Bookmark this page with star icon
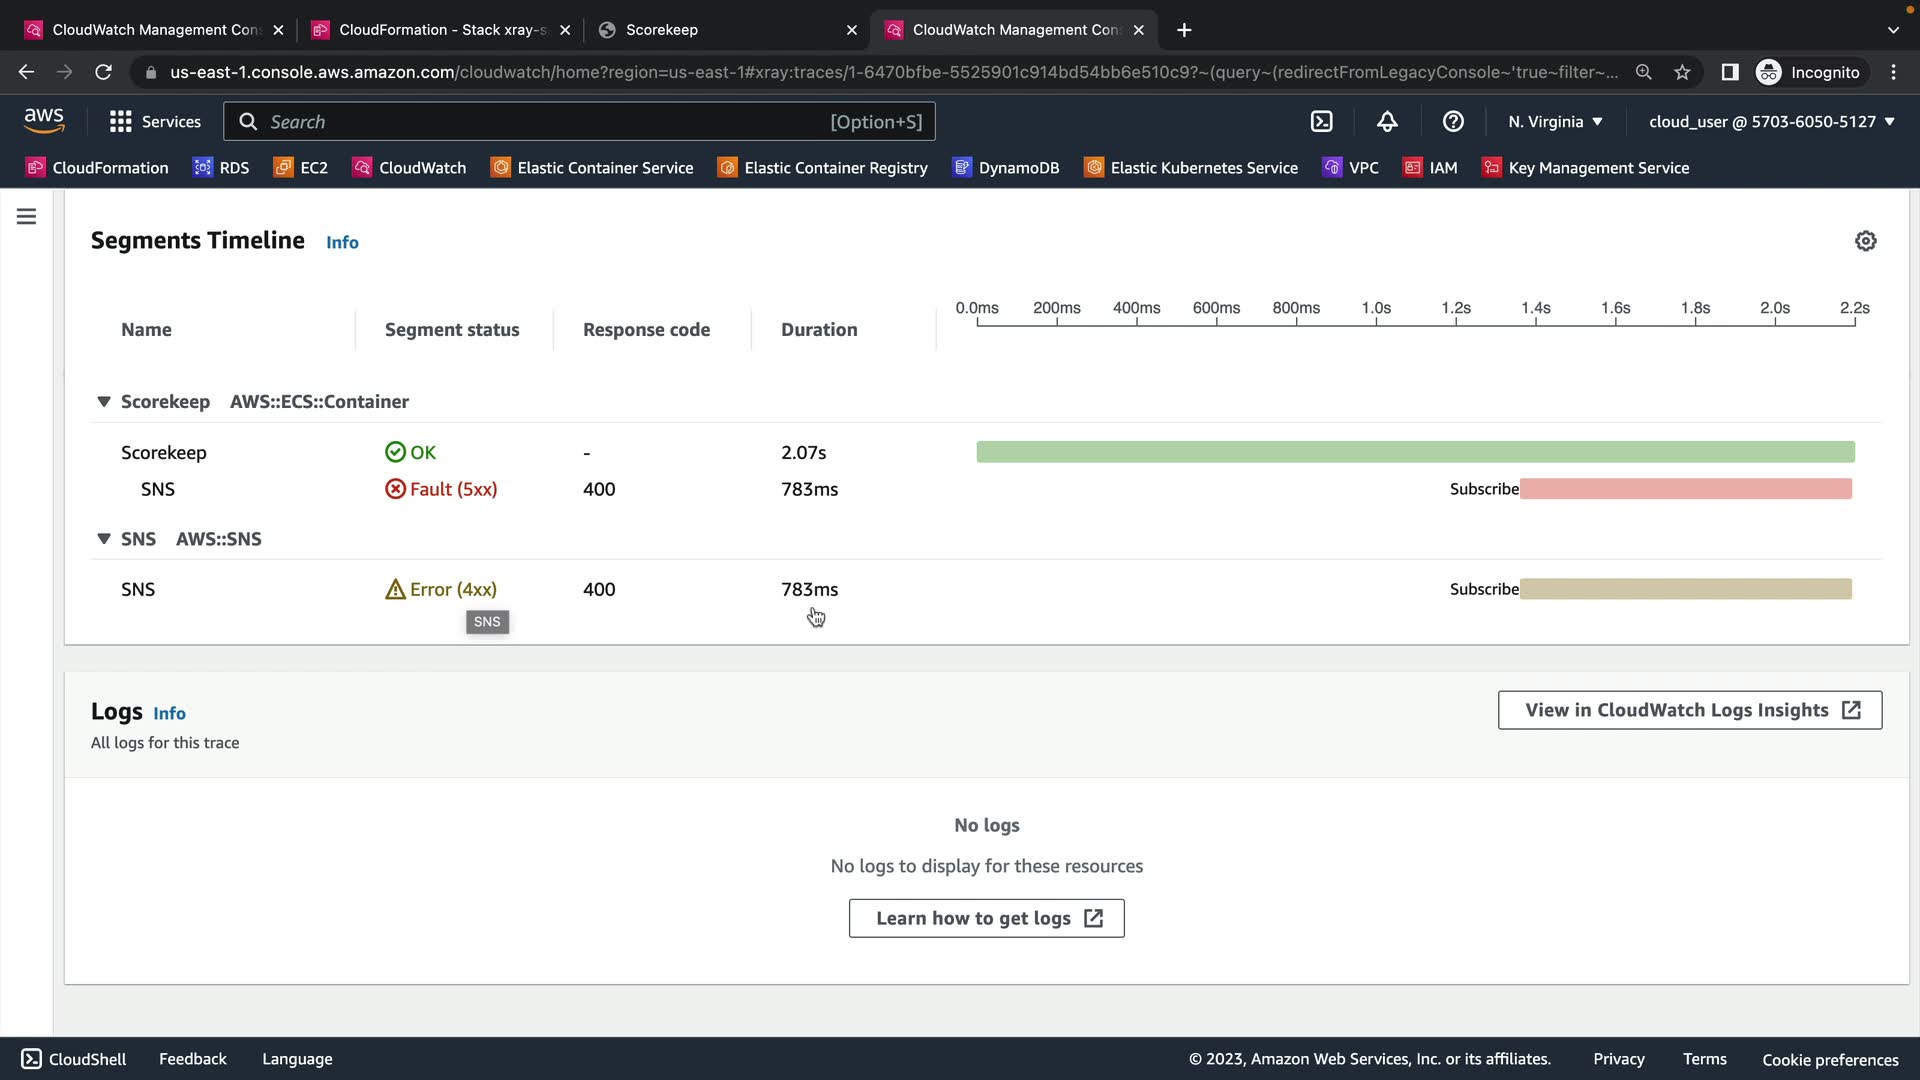 click(x=1682, y=72)
